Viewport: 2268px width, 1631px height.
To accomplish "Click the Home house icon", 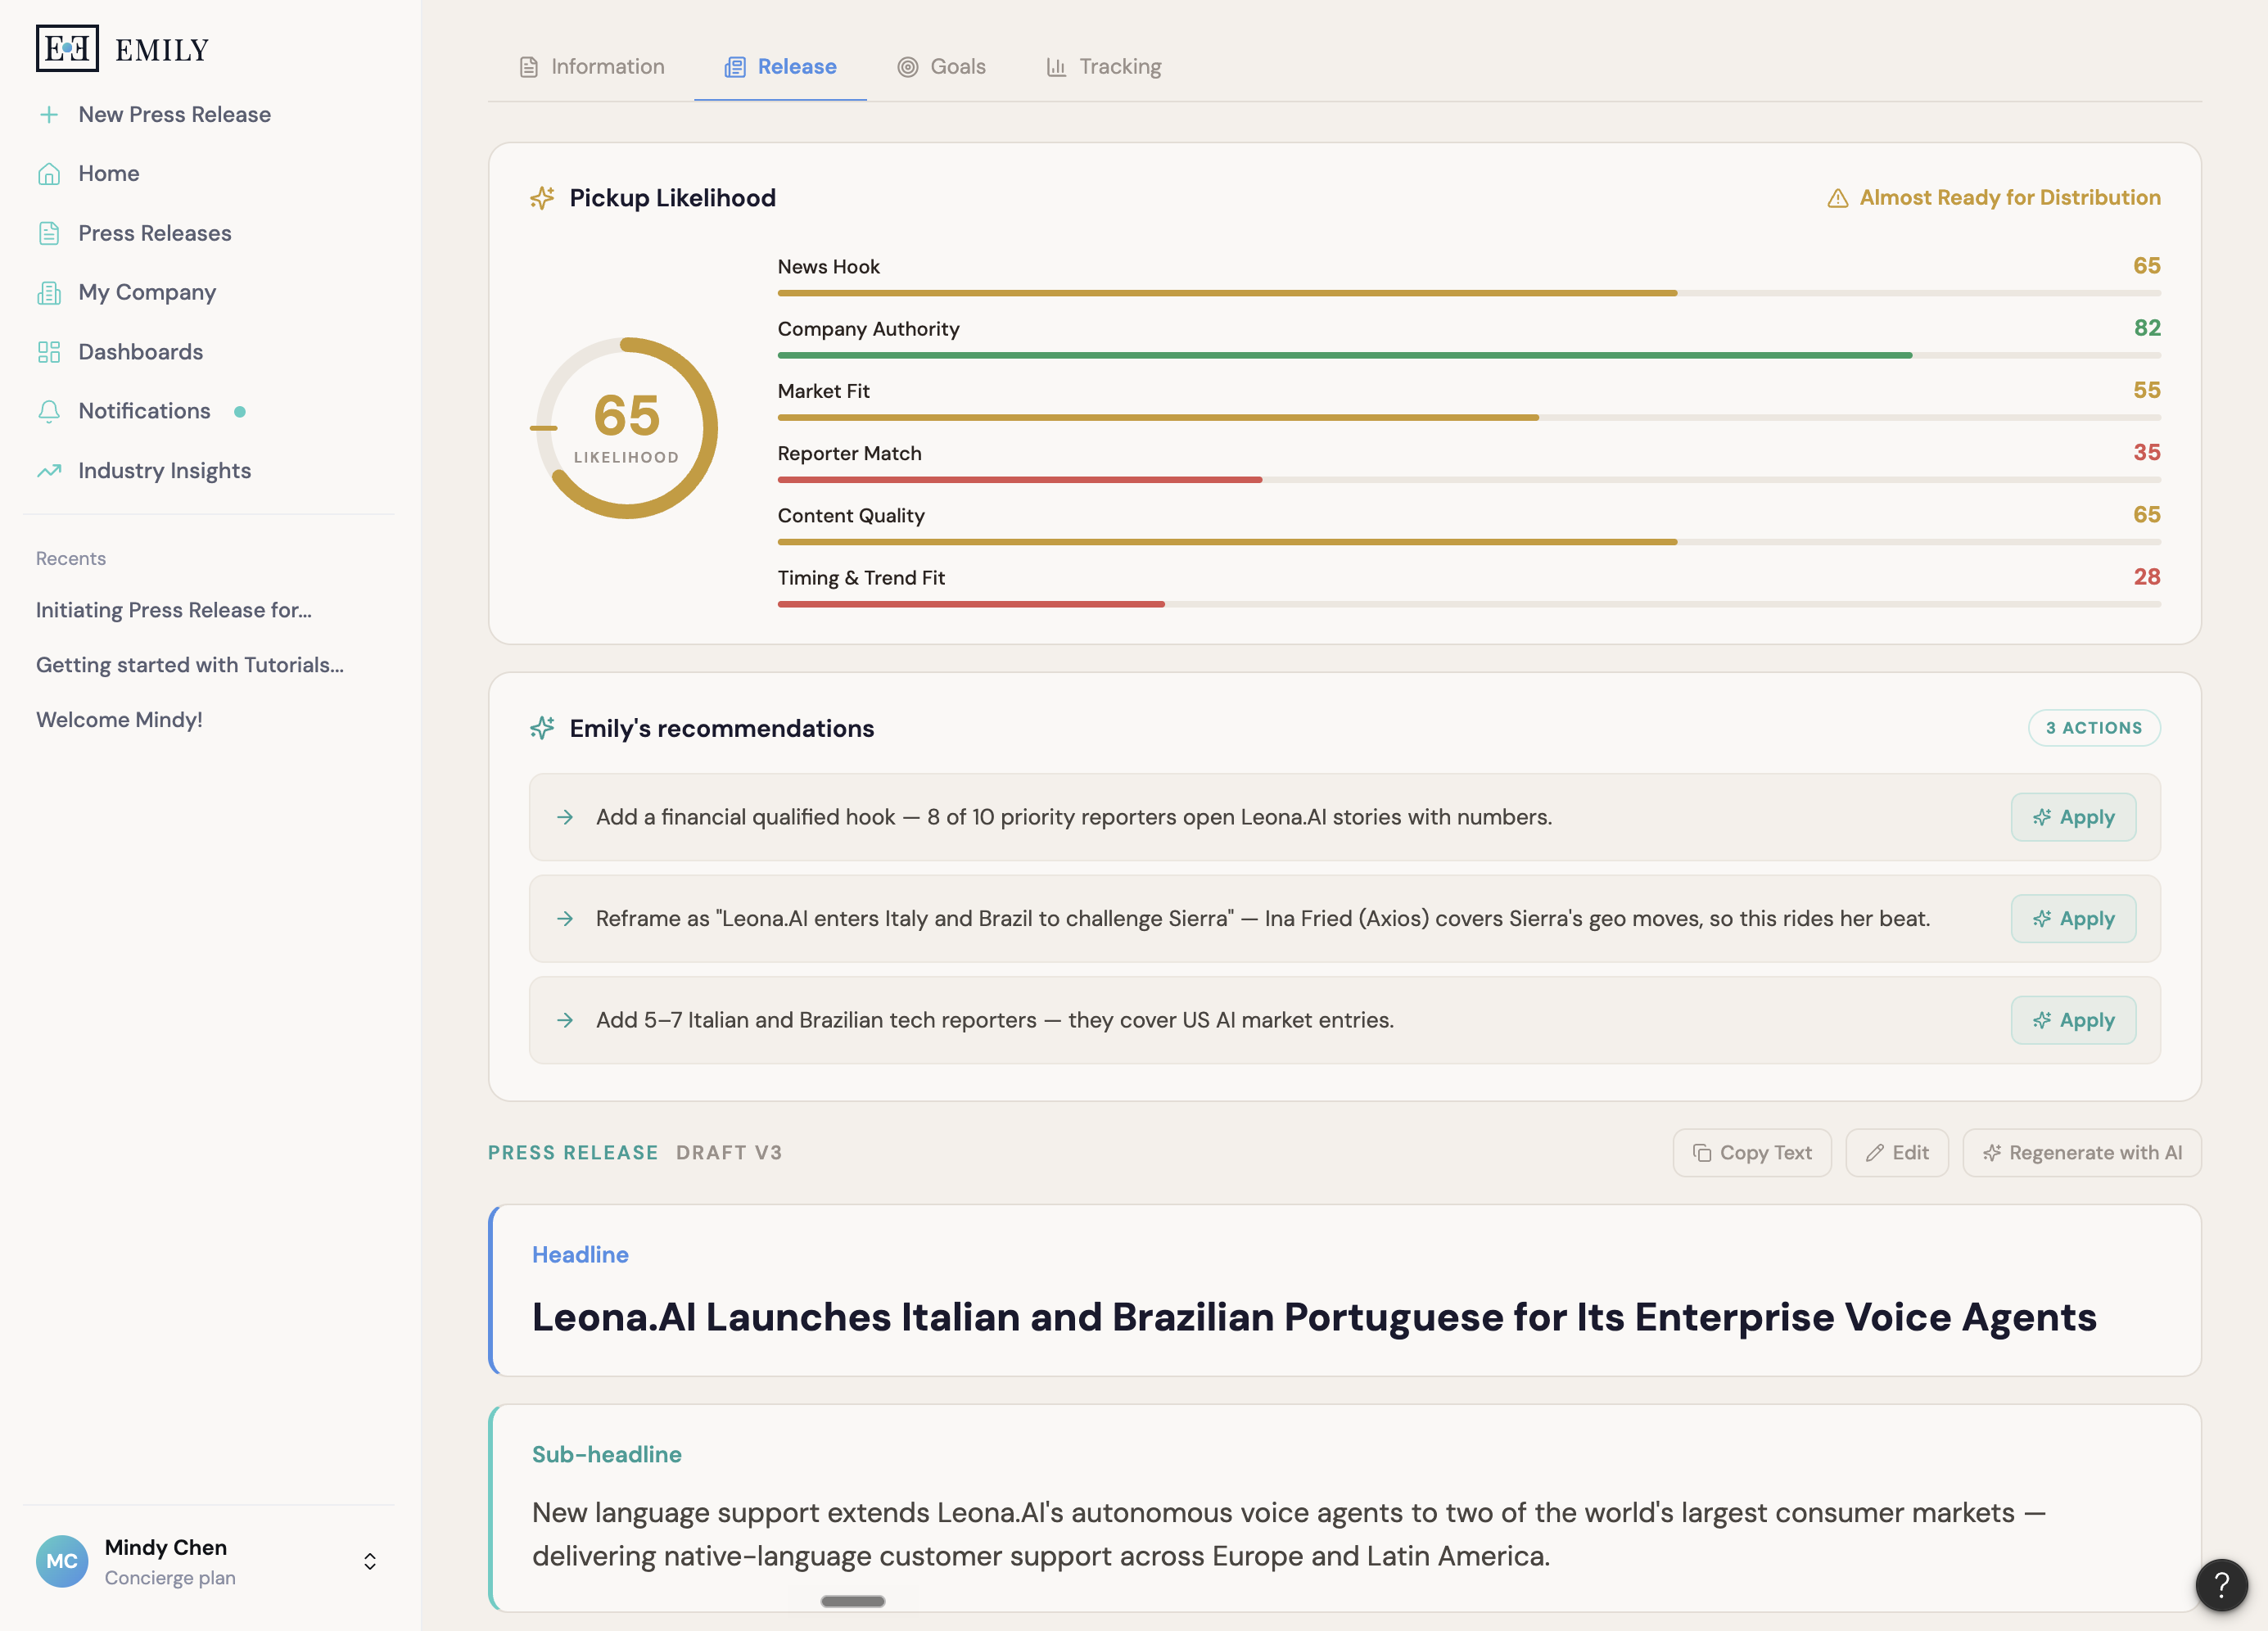I will tap(49, 173).
